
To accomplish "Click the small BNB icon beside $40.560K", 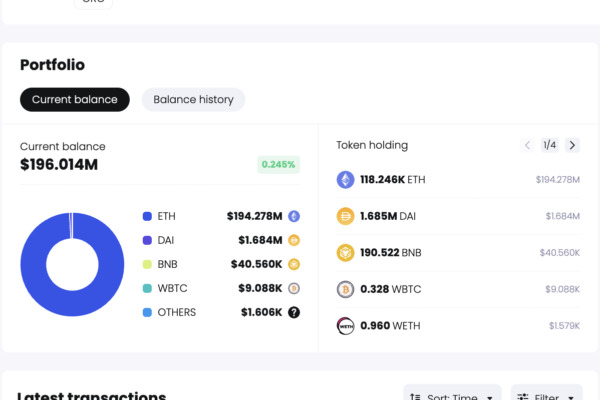I will [294, 264].
